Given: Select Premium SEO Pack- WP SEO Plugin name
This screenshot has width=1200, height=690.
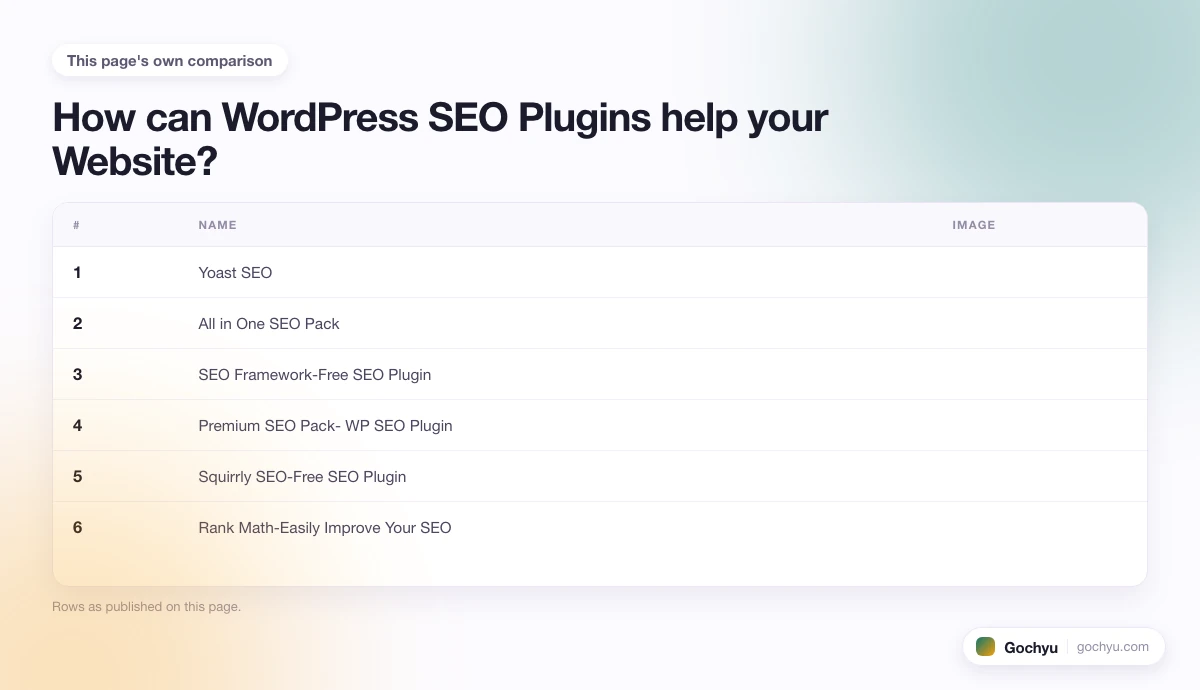Looking at the screenshot, I should pos(325,425).
